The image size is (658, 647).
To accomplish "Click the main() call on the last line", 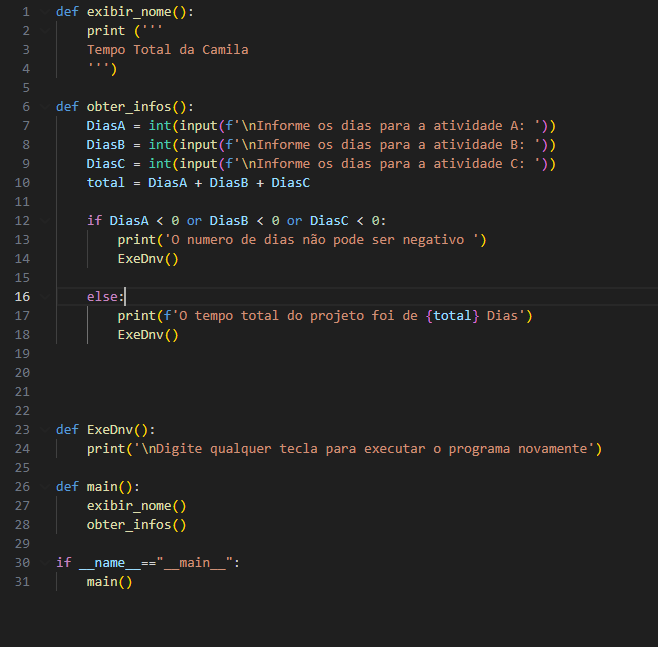I will click(x=109, y=581).
